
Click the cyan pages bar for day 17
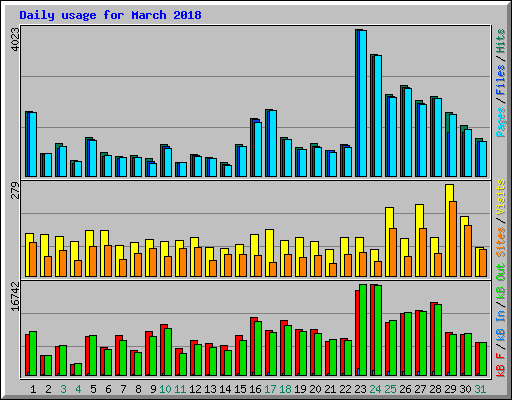pos(273,143)
